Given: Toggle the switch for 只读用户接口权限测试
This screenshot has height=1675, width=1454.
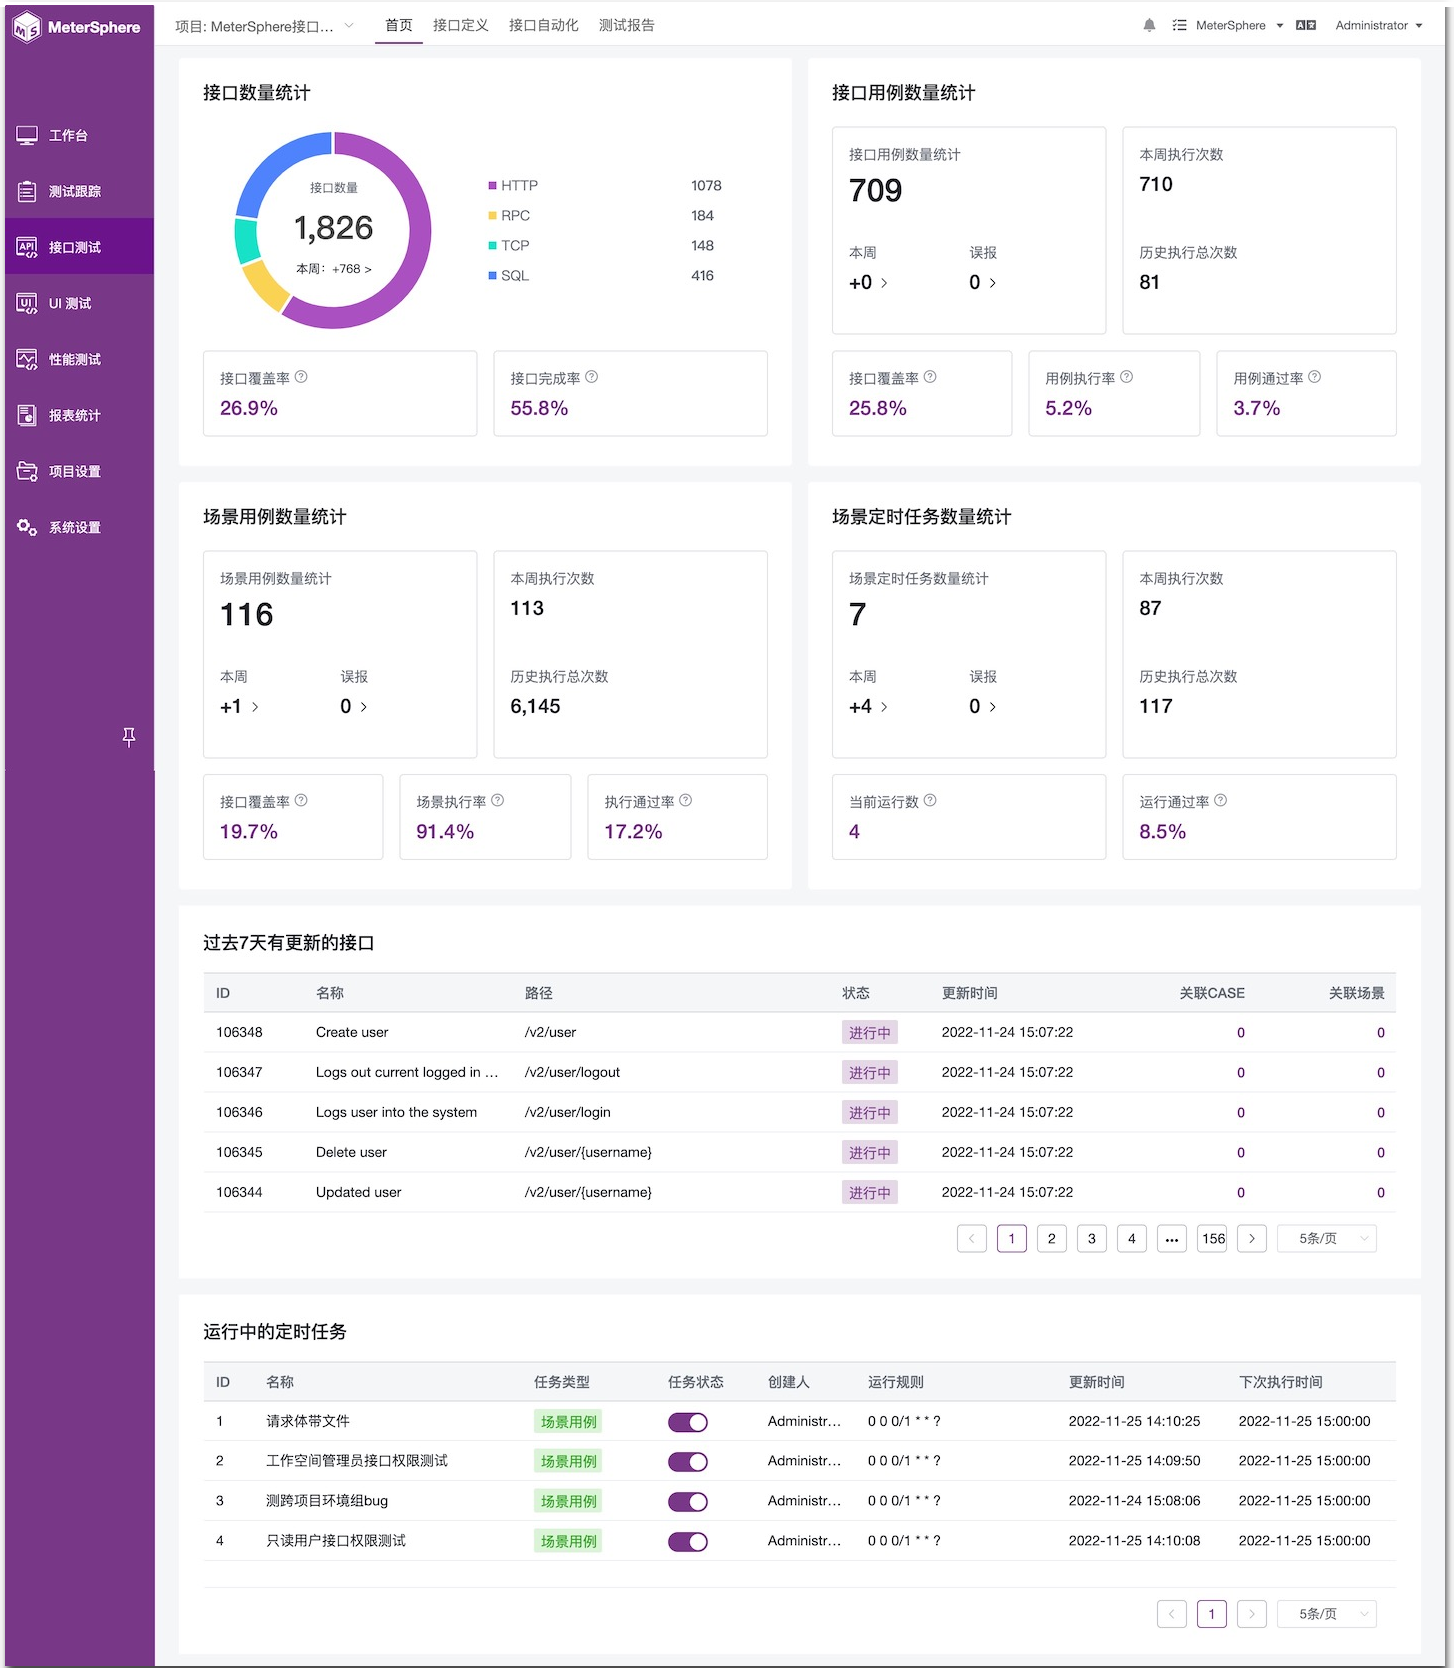Looking at the screenshot, I should click(x=688, y=1542).
